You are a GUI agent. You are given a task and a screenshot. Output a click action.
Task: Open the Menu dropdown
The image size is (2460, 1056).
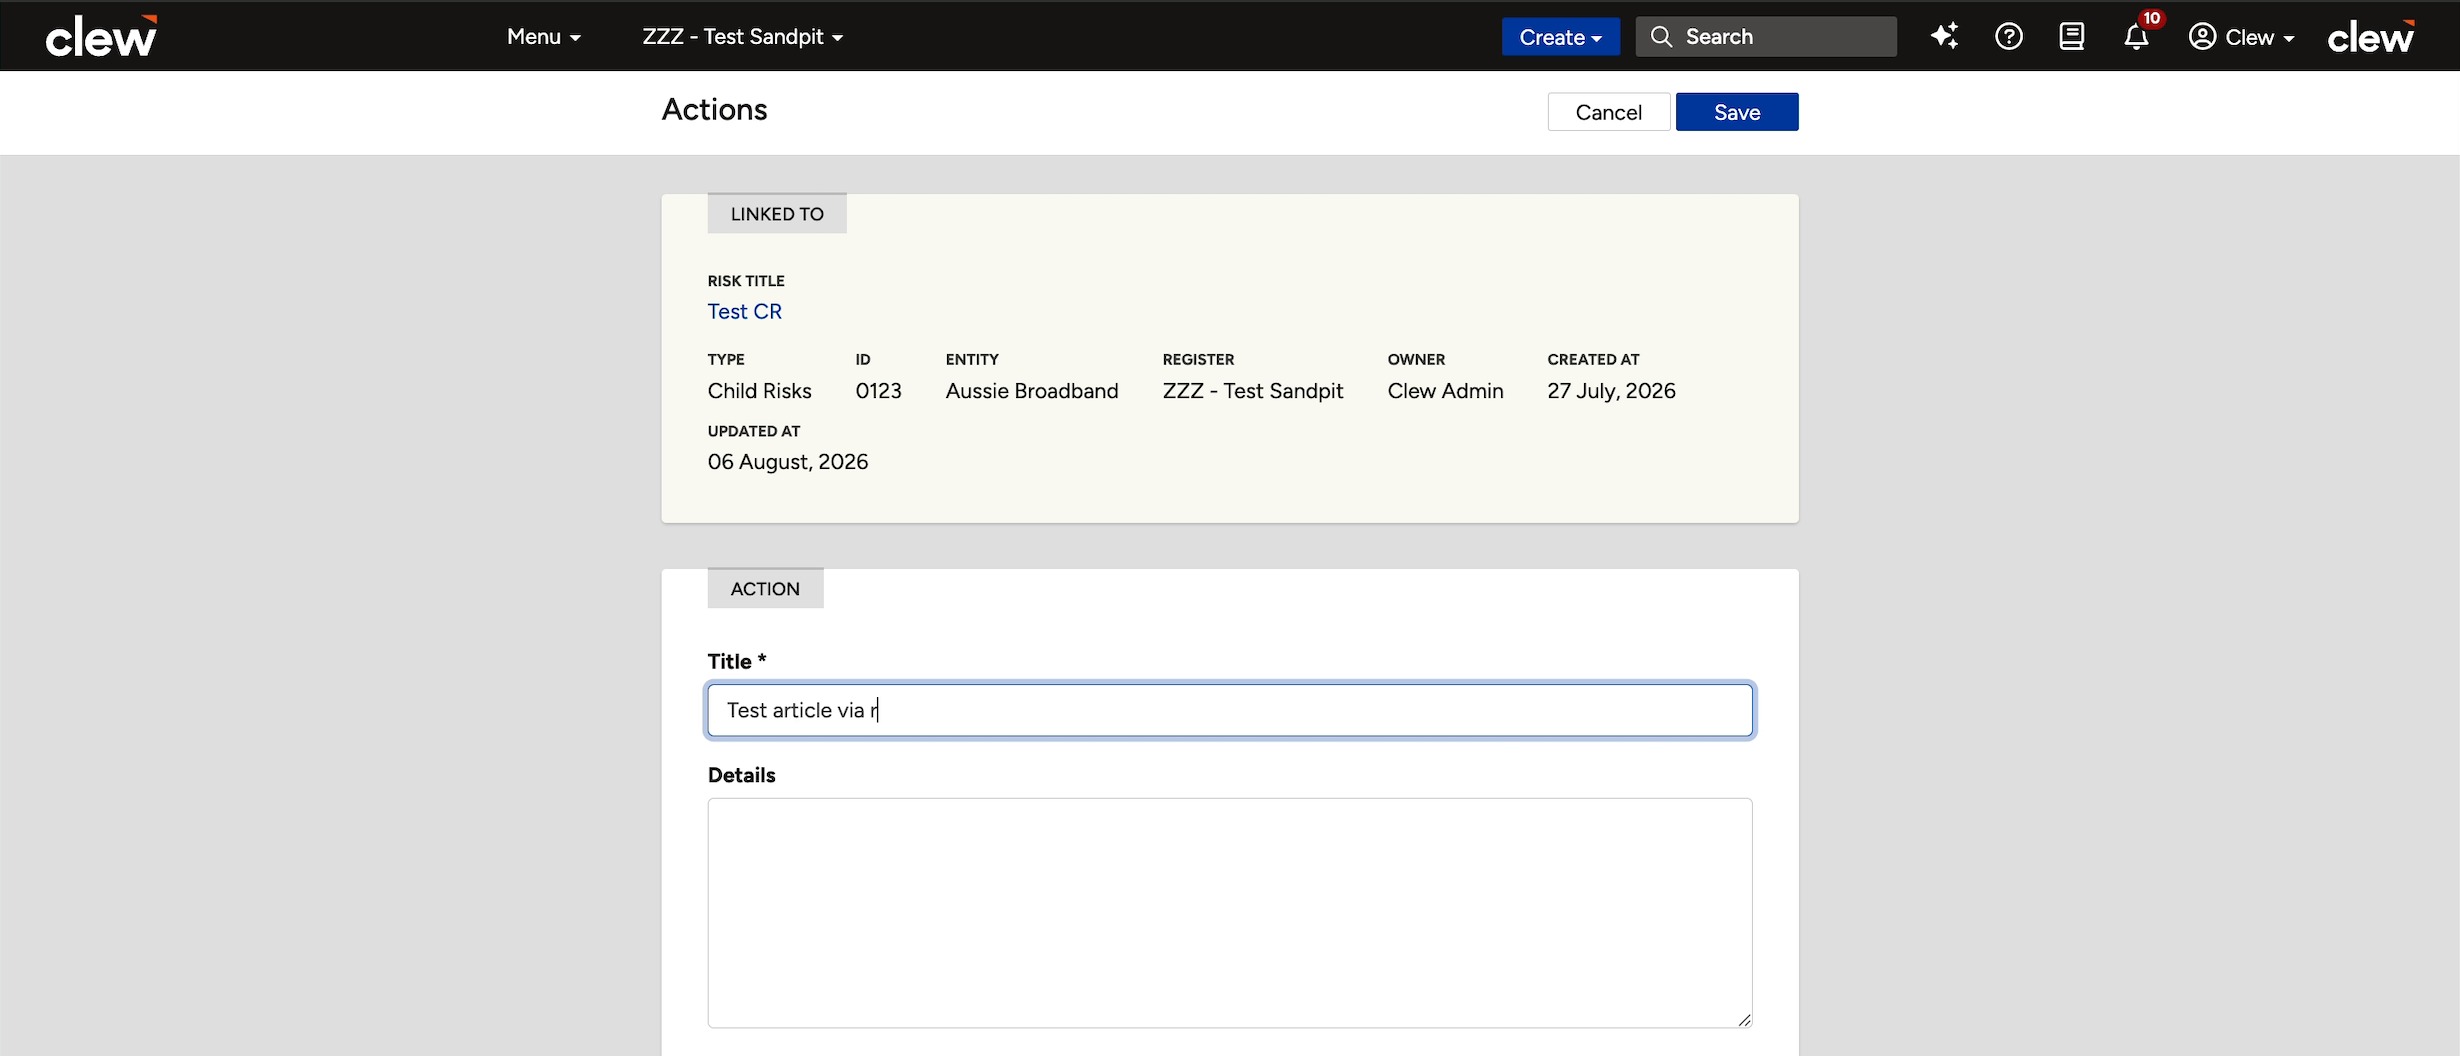(x=543, y=37)
